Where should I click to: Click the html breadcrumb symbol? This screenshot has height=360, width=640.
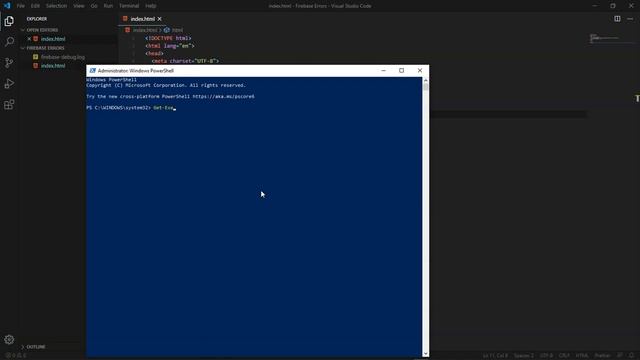click(177, 30)
